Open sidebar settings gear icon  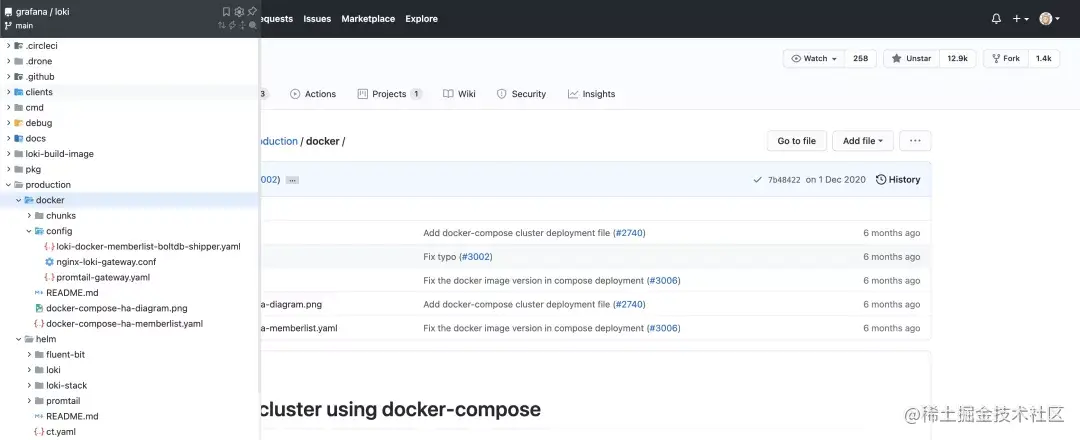(239, 11)
